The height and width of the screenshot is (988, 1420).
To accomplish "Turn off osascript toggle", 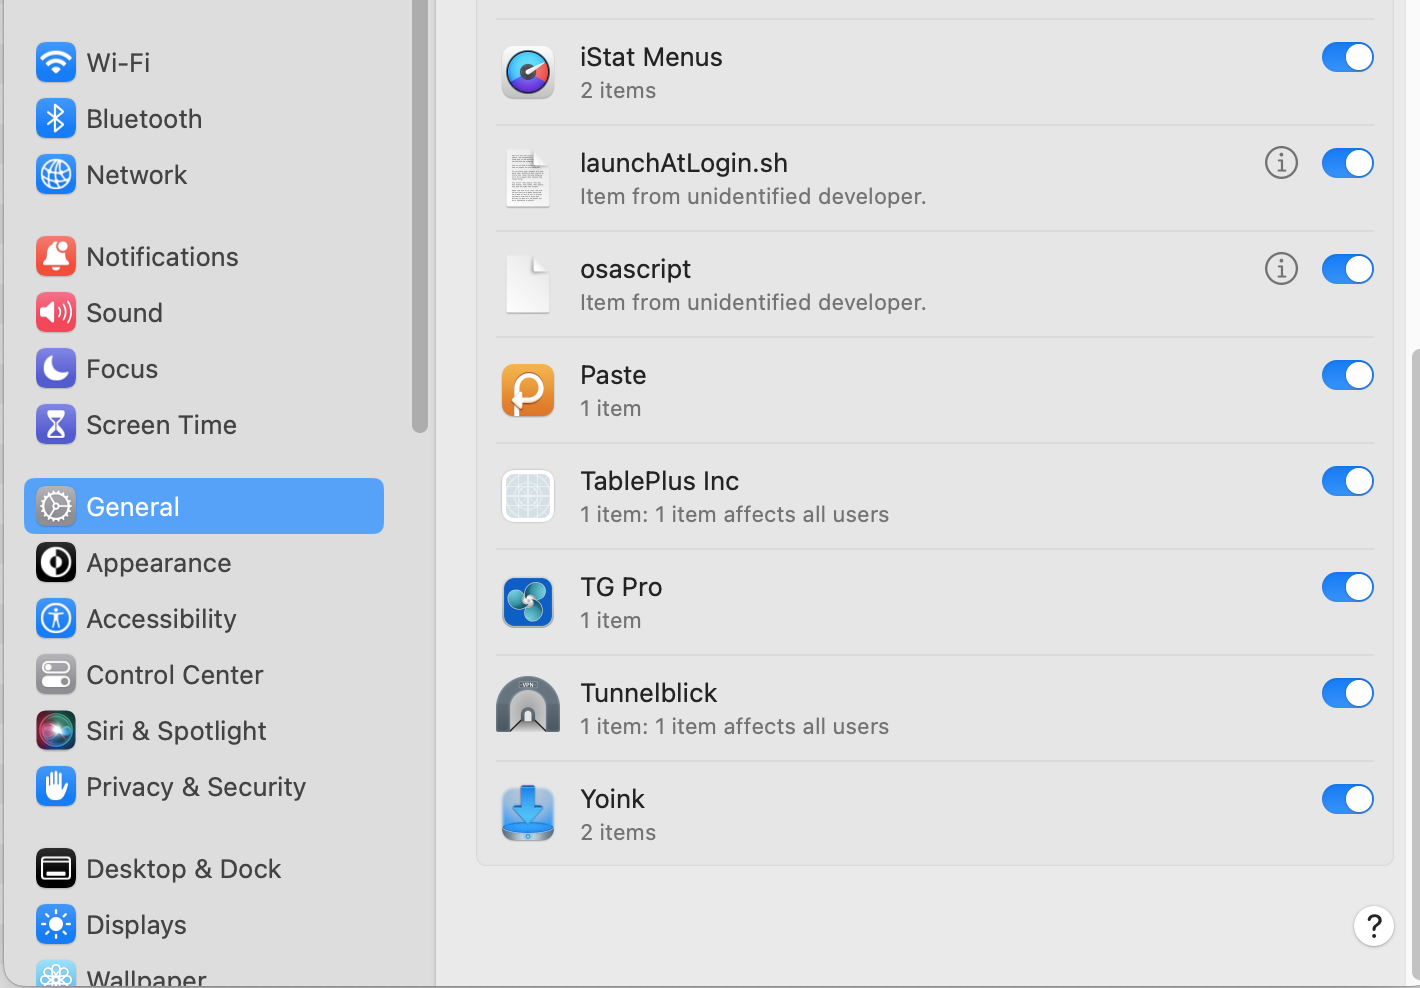I will [1348, 269].
